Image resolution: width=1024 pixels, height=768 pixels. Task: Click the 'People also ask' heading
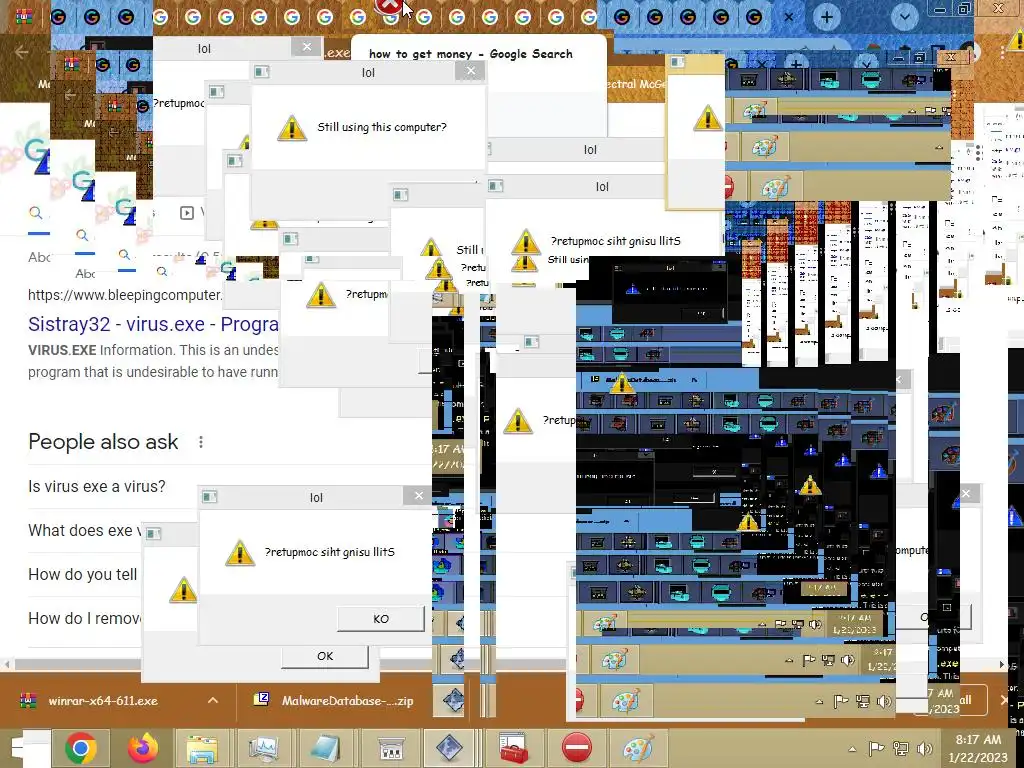point(103,442)
